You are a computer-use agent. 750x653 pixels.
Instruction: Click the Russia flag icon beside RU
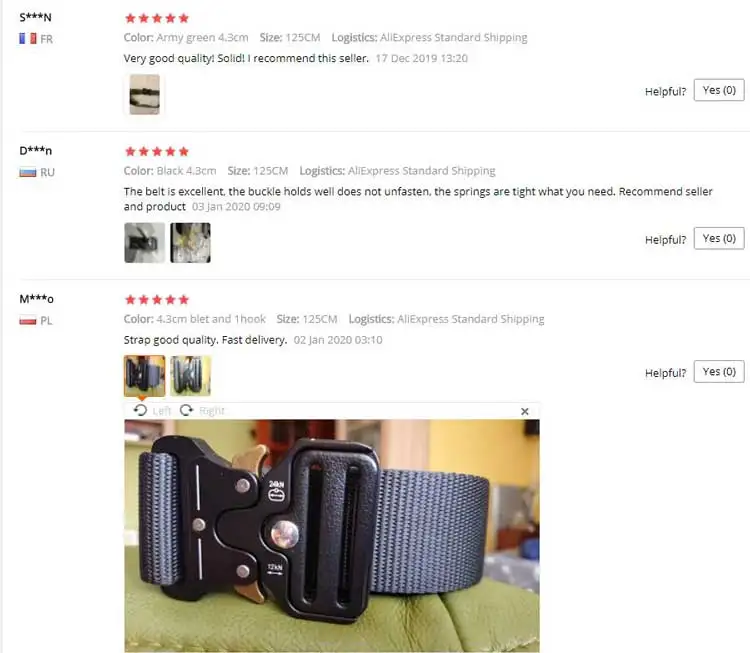28,172
